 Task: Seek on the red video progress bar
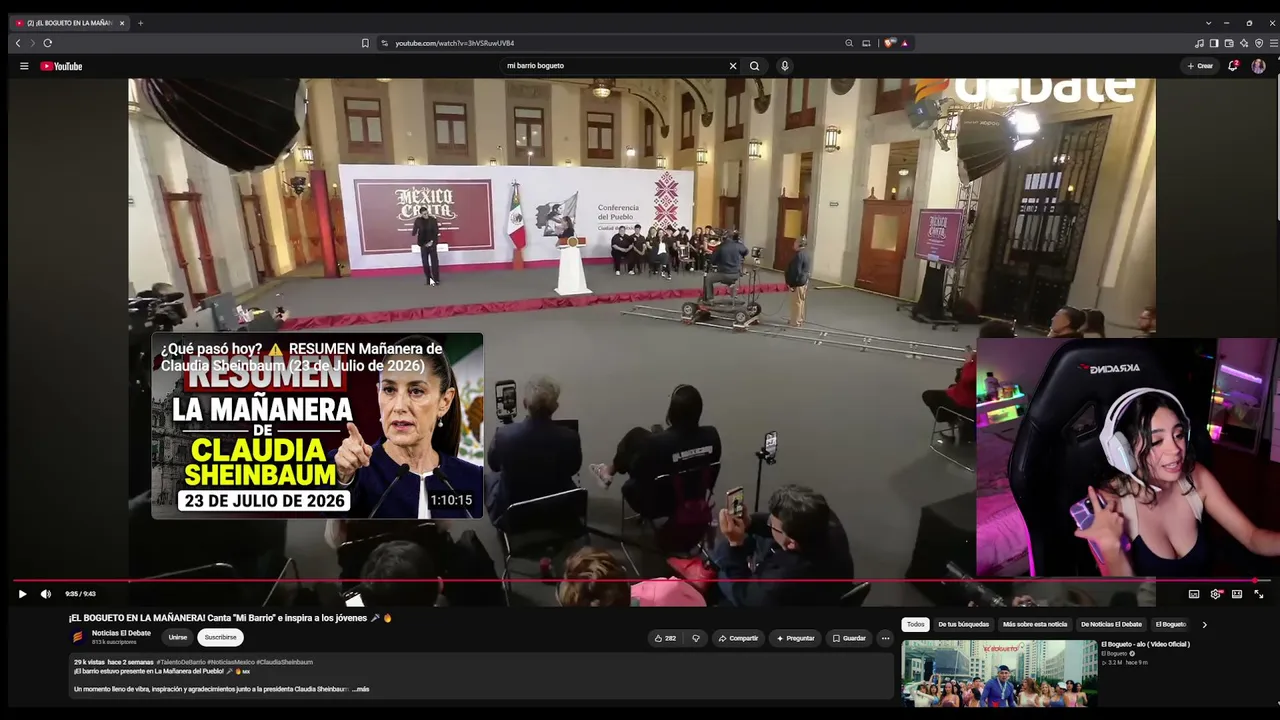point(640,580)
